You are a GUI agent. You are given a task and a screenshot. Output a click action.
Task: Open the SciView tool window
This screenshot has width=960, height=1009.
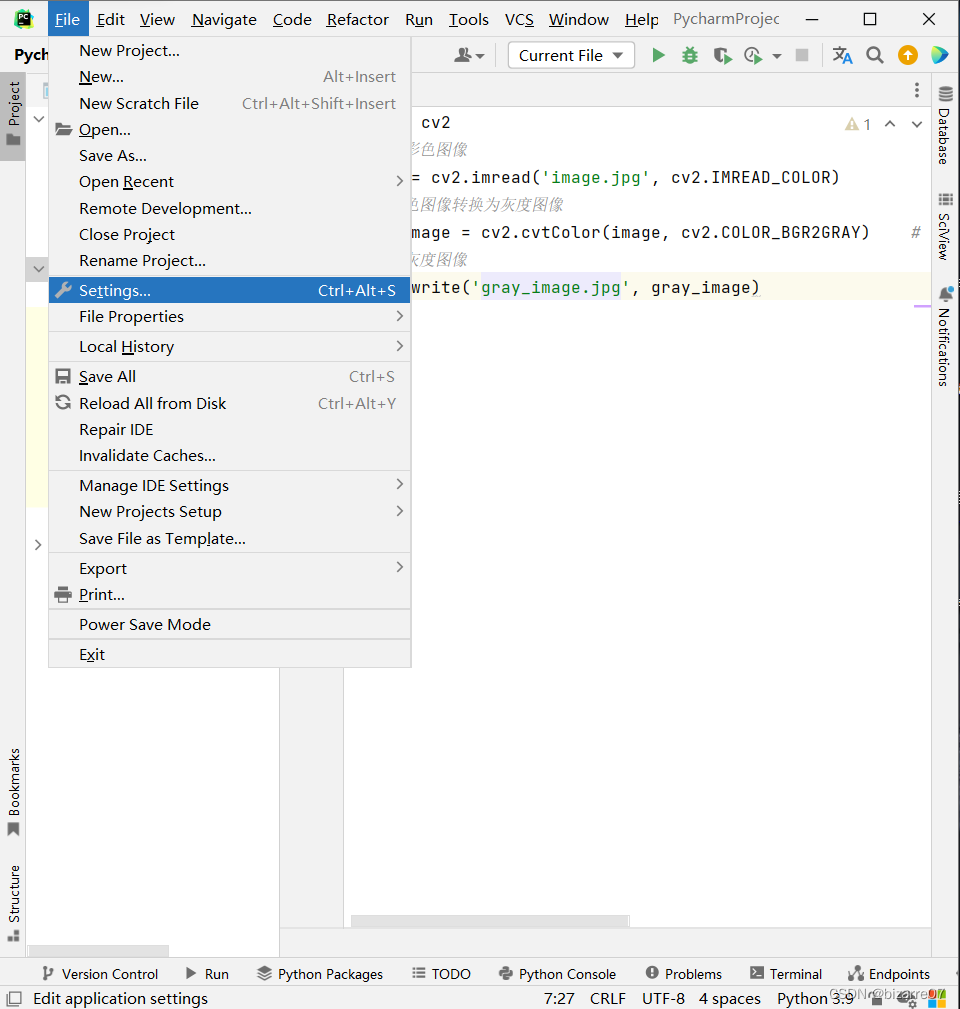945,226
